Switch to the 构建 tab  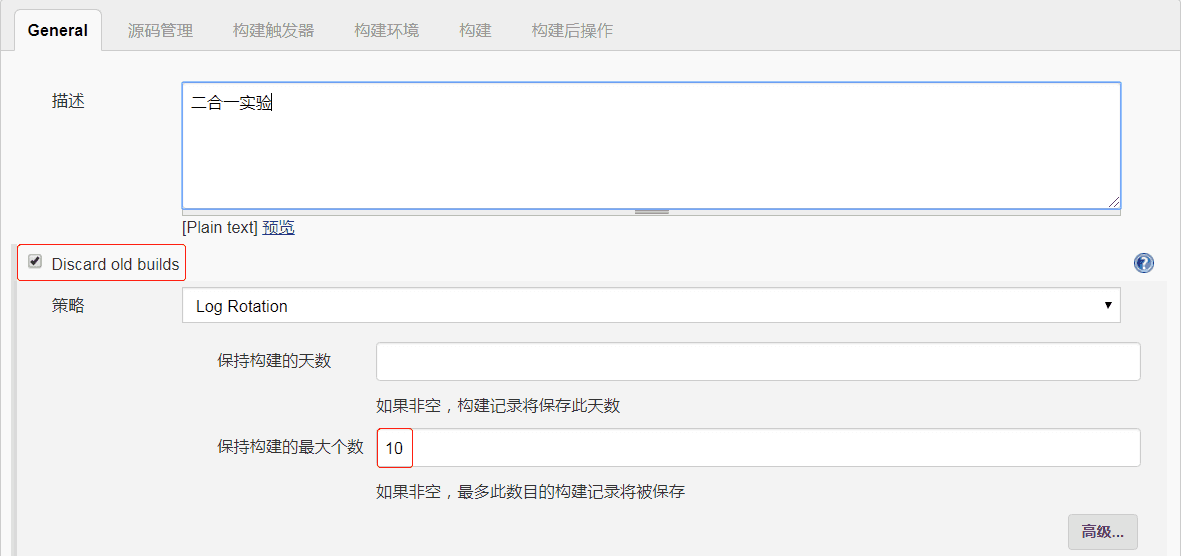click(x=476, y=31)
